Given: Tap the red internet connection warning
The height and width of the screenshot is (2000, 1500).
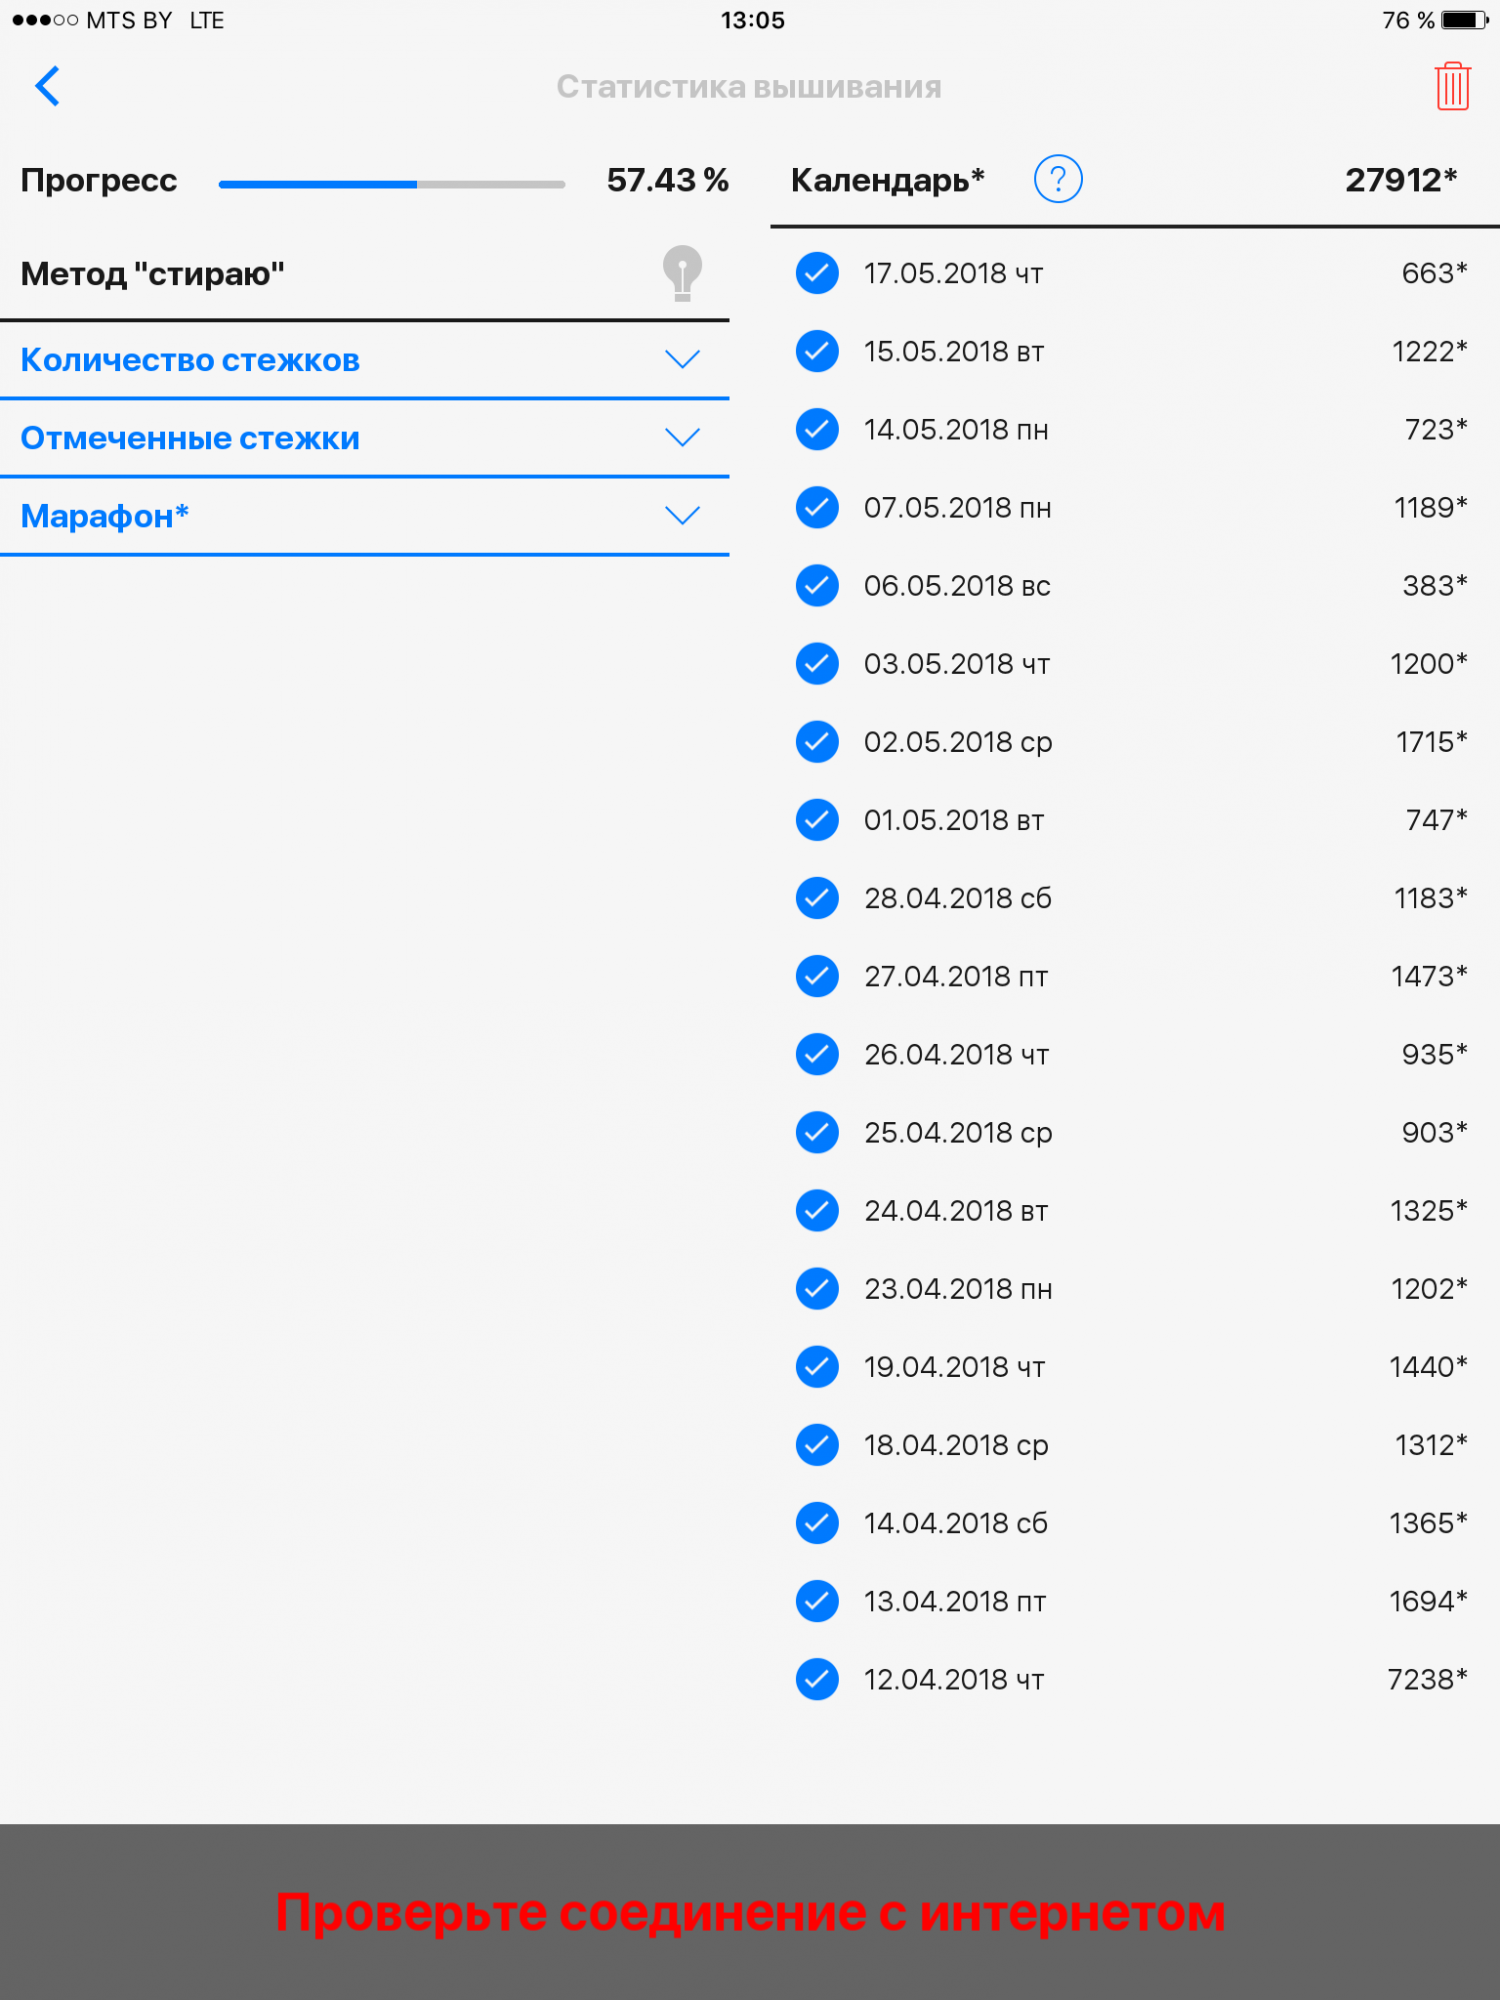Looking at the screenshot, I should click(750, 1912).
